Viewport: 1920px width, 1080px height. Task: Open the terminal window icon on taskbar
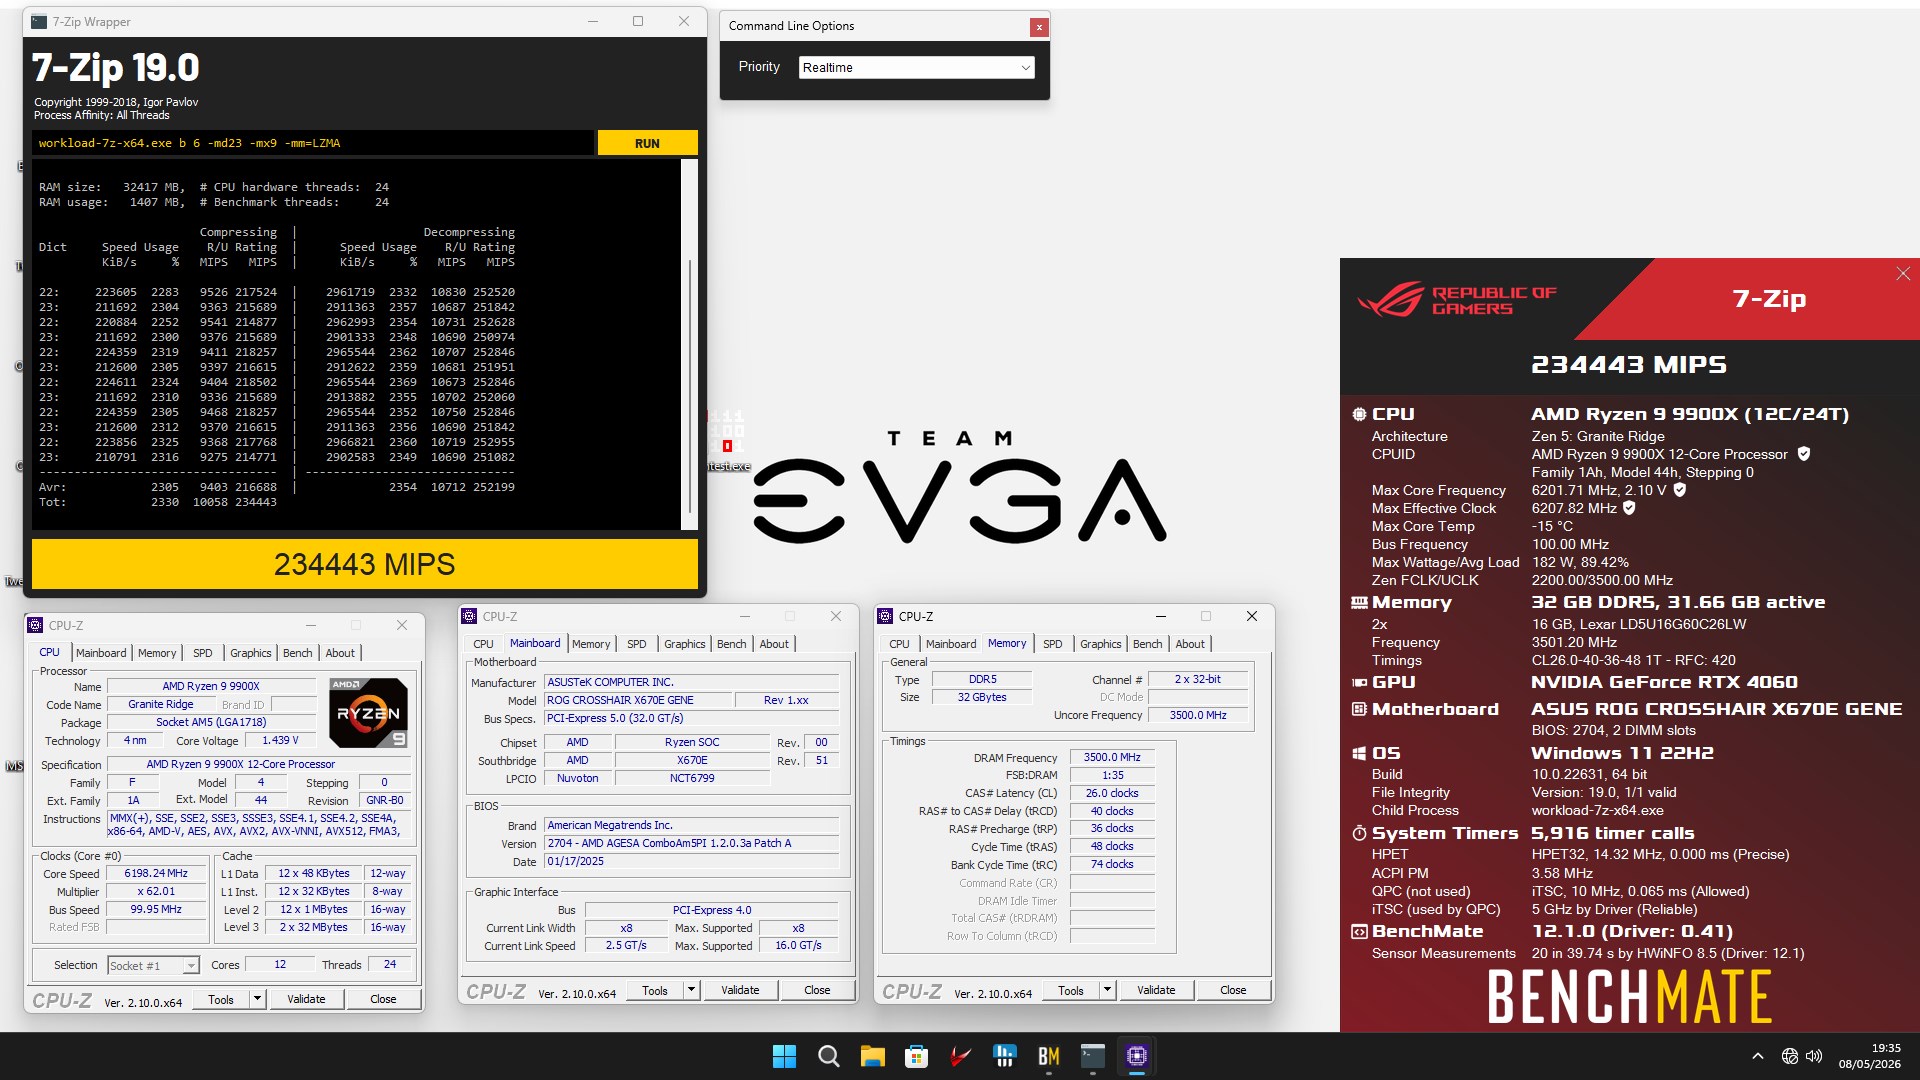pyautogui.click(x=1093, y=1056)
